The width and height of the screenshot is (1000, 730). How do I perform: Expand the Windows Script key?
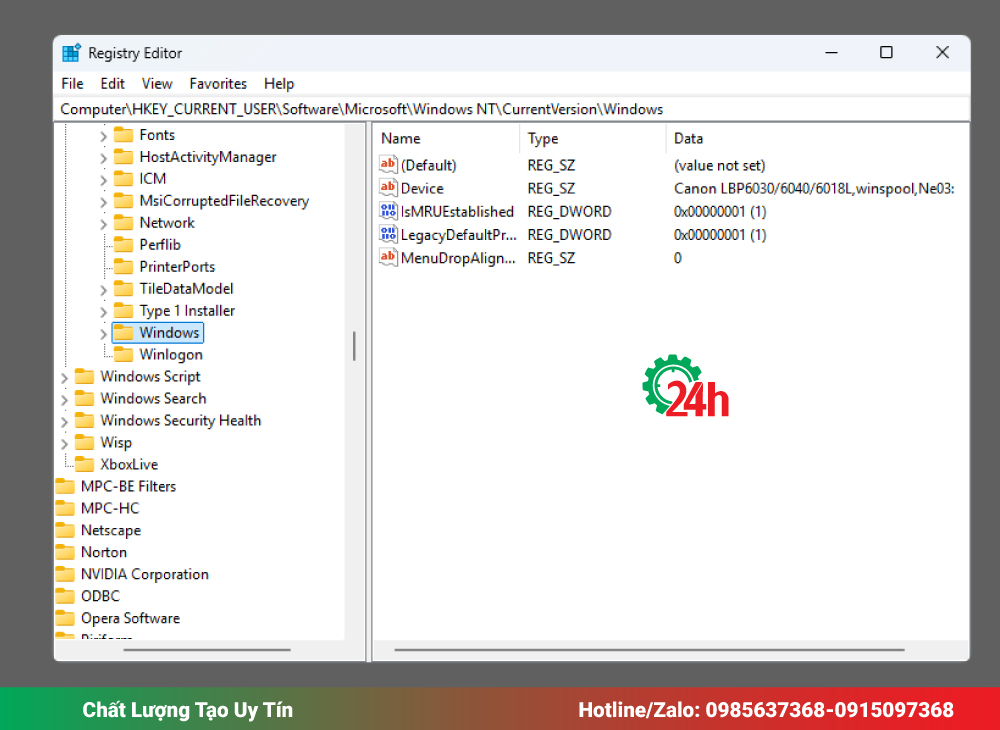click(x=64, y=377)
